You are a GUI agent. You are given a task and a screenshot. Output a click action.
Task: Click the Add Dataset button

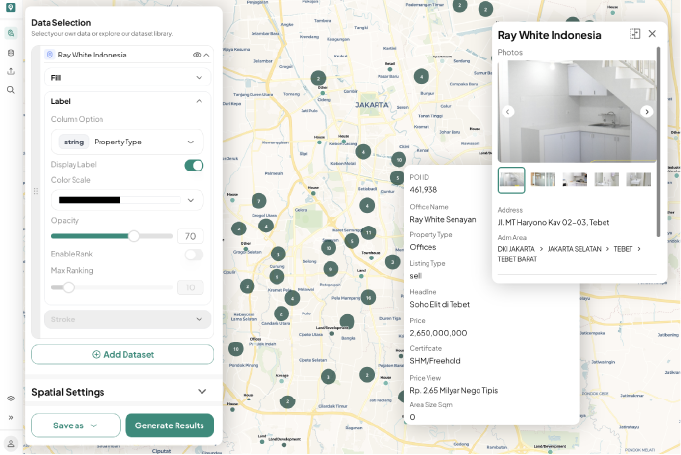[x=122, y=354]
